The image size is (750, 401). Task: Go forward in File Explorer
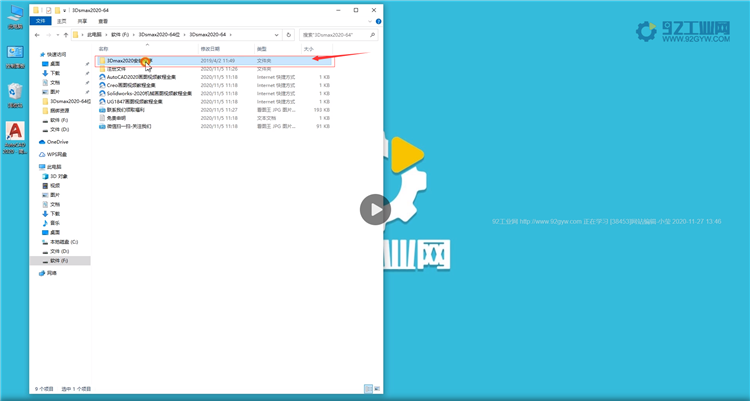[48, 35]
